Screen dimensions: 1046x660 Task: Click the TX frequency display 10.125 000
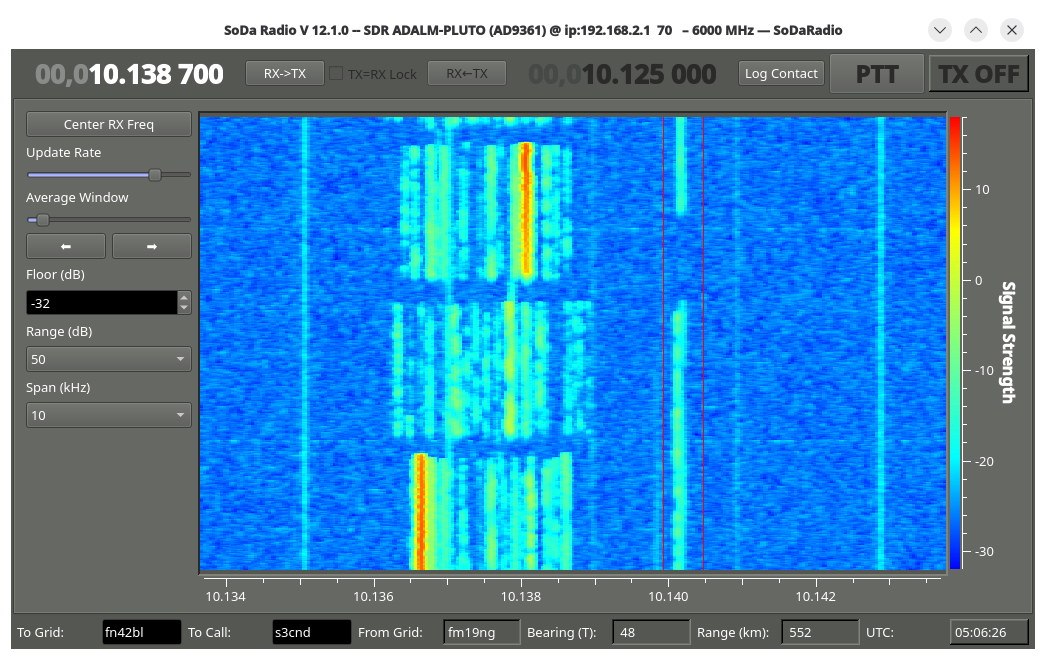click(622, 74)
